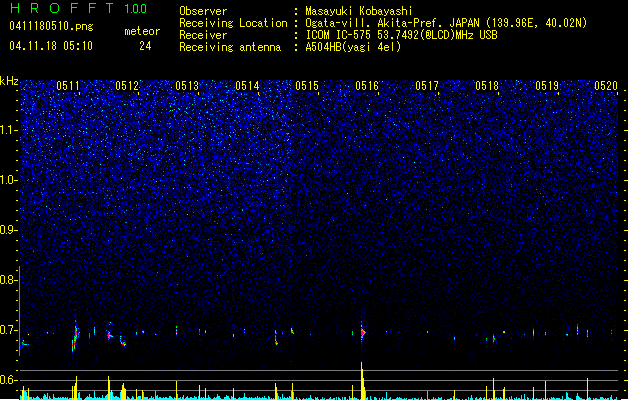Screen dimensions: 629x400
Task: Select observer name Masayuki Kobayashi
Action: (x=359, y=11)
